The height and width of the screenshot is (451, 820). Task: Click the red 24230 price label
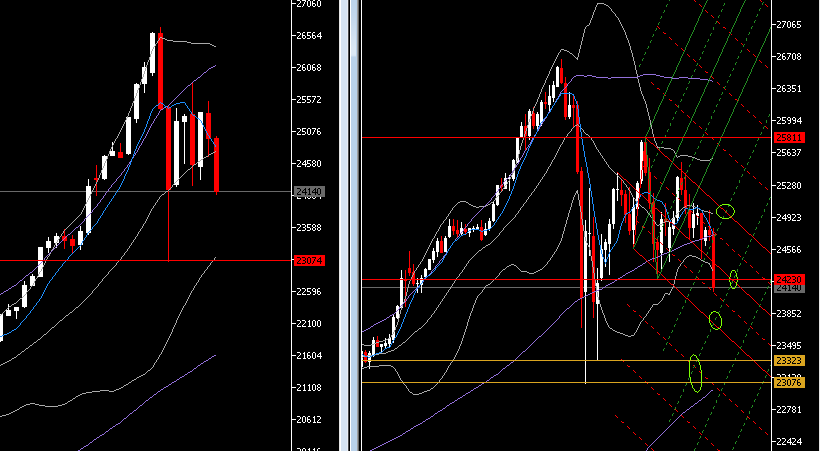point(789,280)
